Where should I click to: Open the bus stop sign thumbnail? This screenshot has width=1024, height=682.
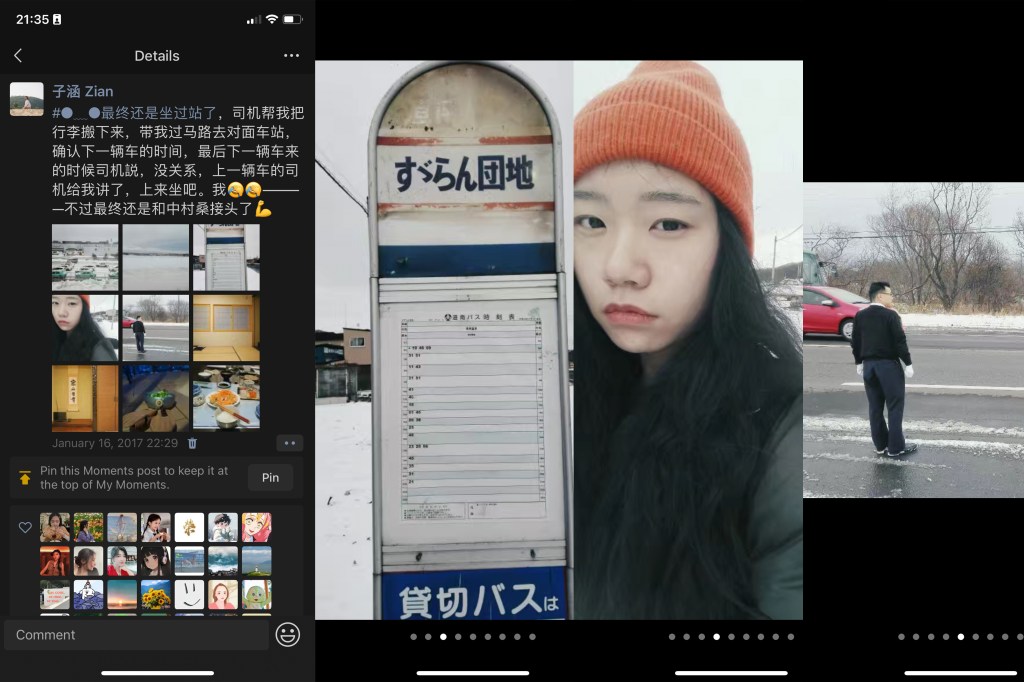point(226,257)
